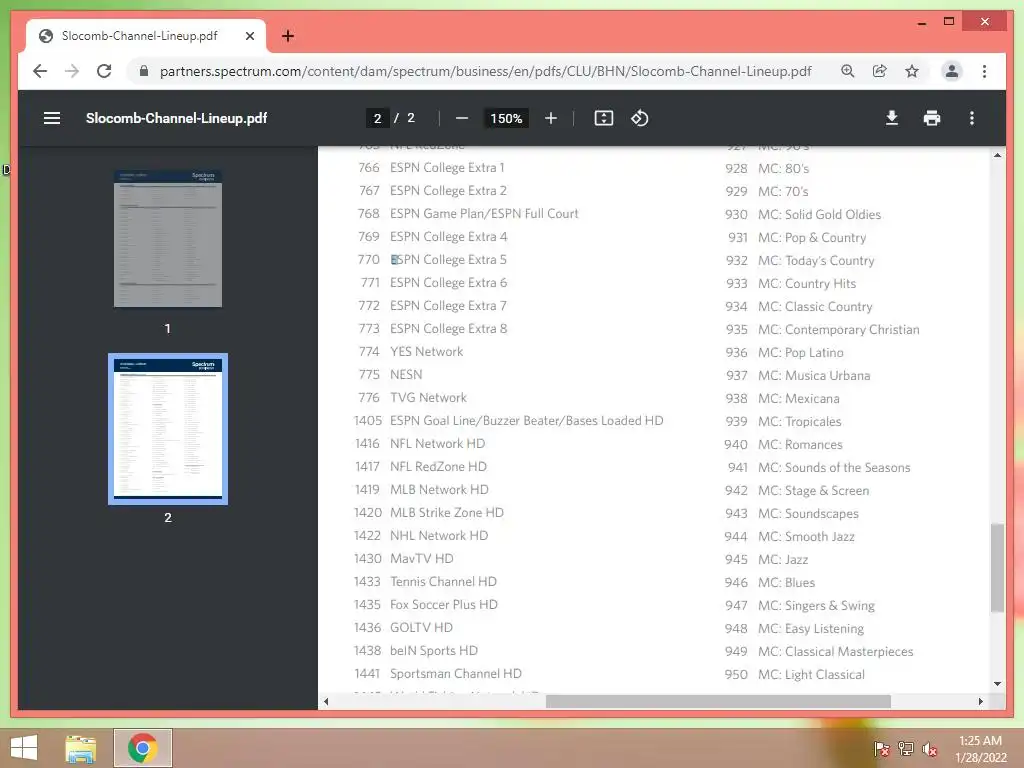Click "MC: Light Classical" text
The height and width of the screenshot is (768, 1024).
tap(811, 675)
